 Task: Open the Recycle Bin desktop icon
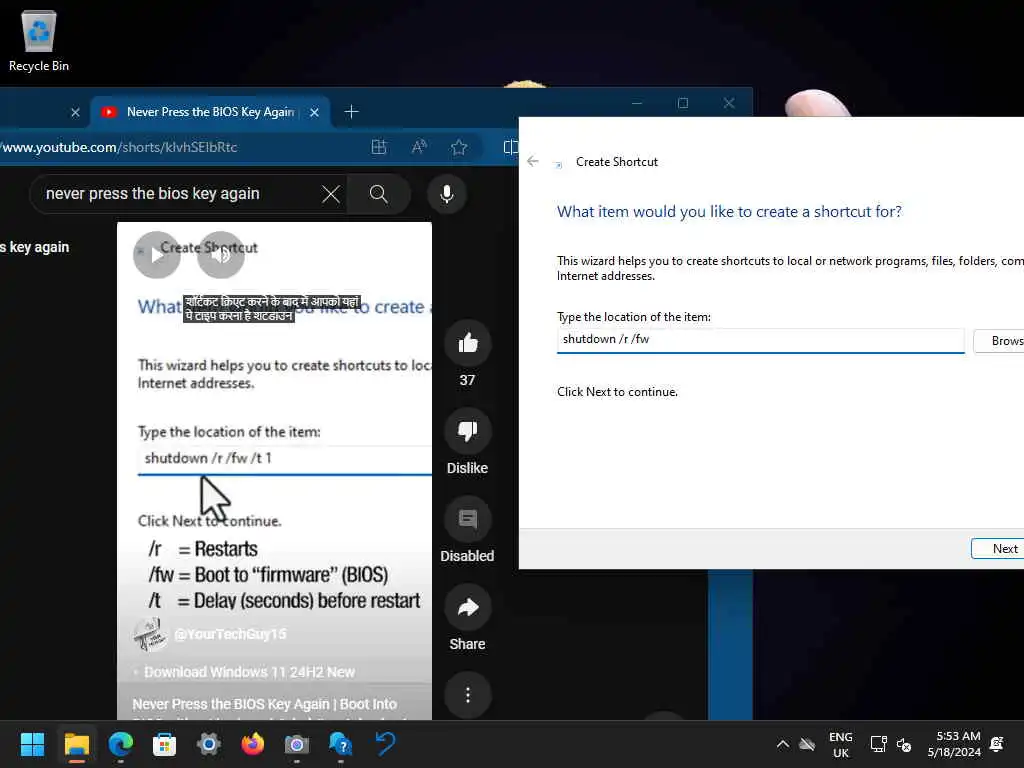[x=39, y=41]
